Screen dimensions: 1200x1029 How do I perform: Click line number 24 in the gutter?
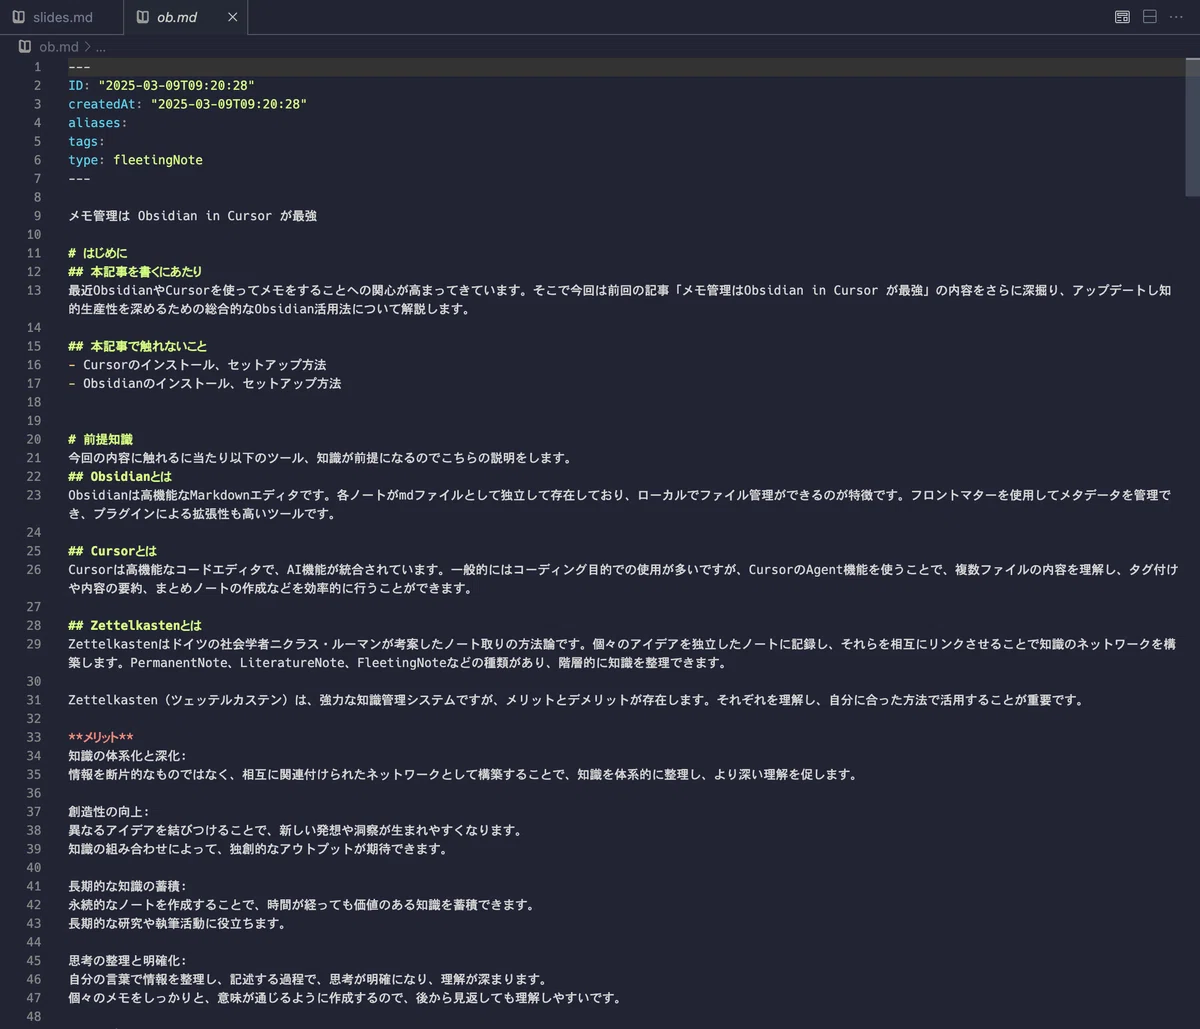(34, 532)
